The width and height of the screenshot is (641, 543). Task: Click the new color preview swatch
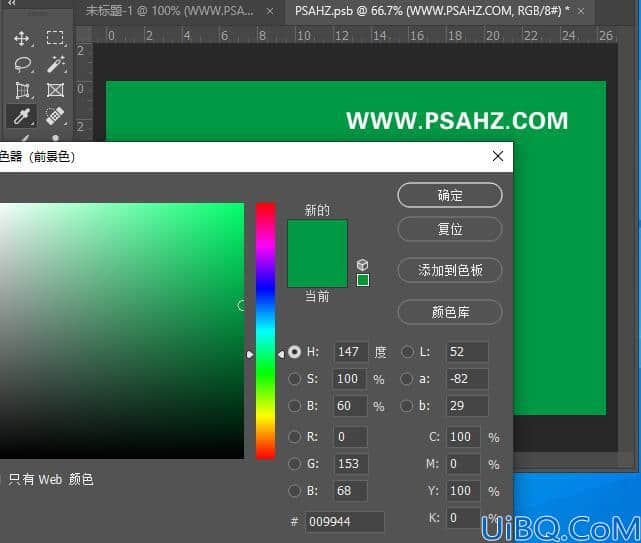(x=318, y=237)
